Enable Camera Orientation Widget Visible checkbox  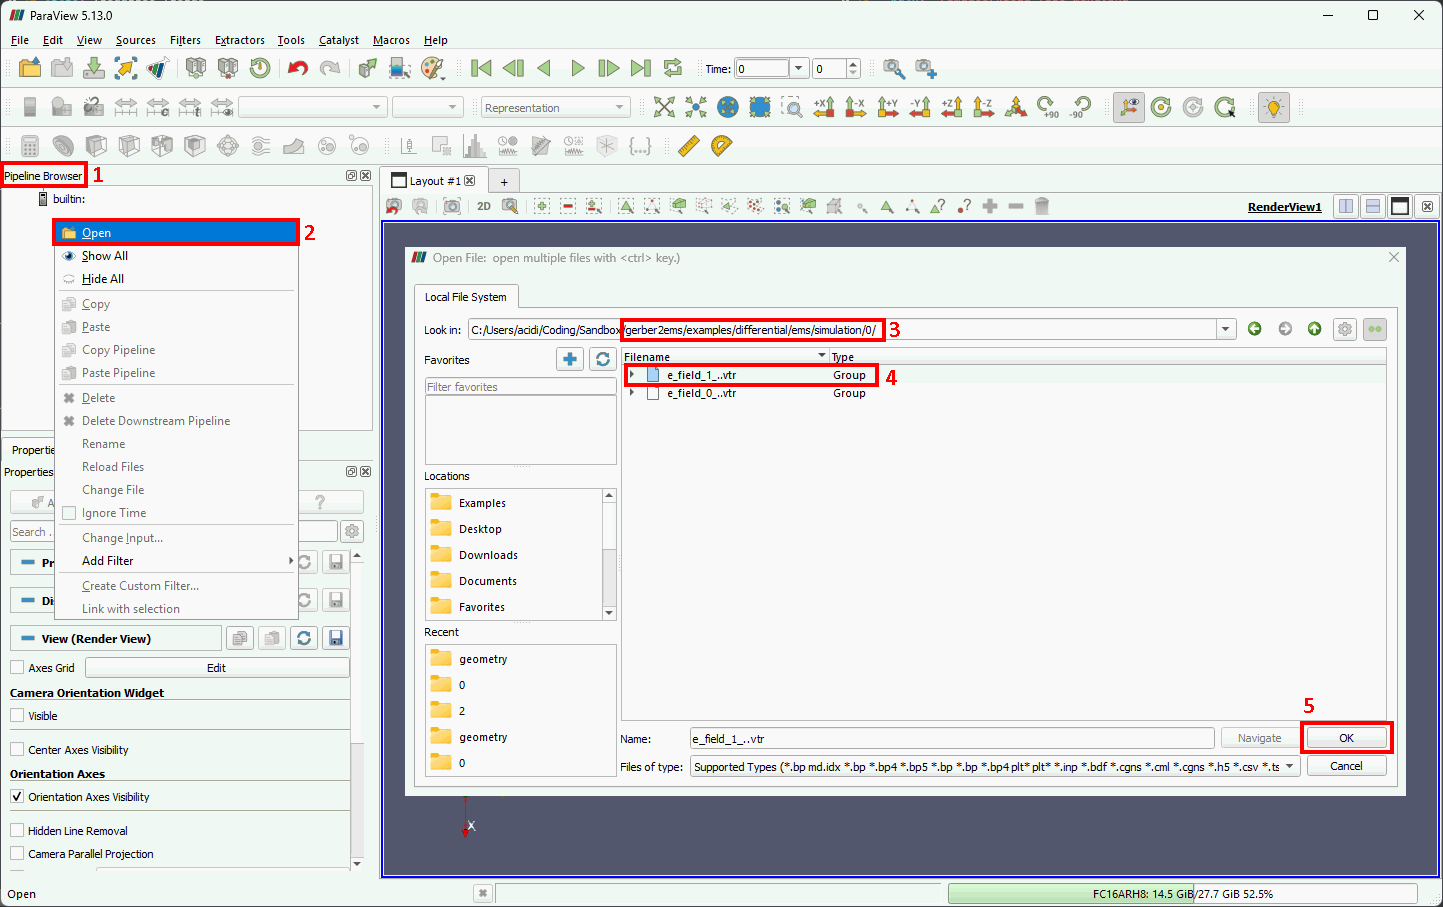[17, 715]
